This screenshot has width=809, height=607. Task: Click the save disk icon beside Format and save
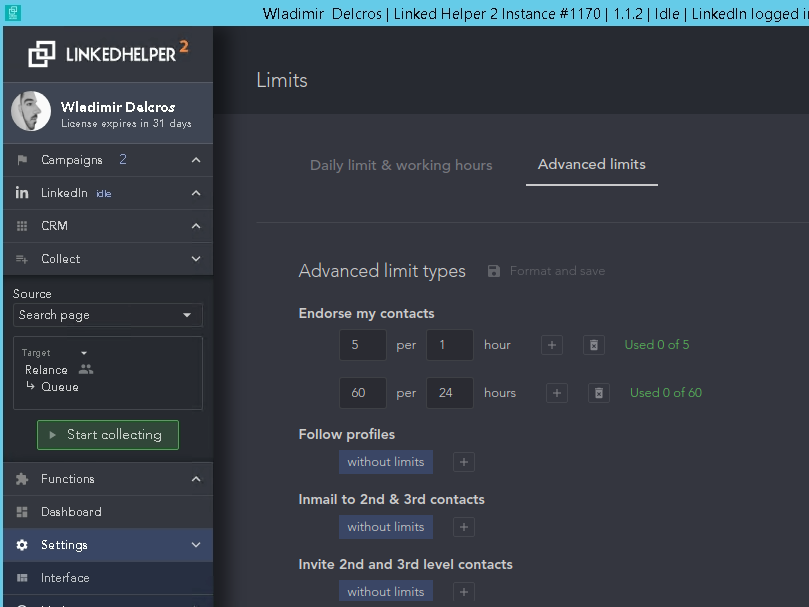[x=494, y=271]
